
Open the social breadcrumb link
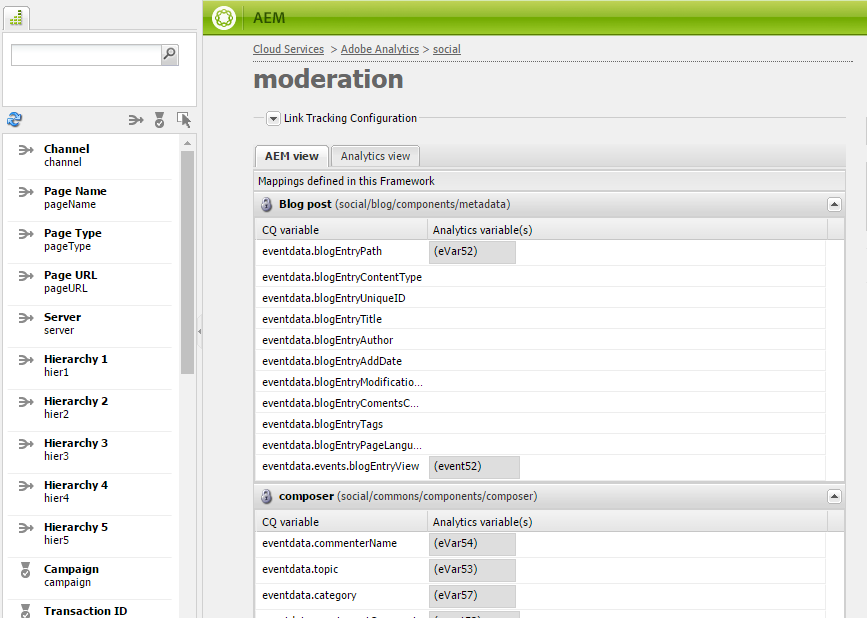pyautogui.click(x=447, y=49)
